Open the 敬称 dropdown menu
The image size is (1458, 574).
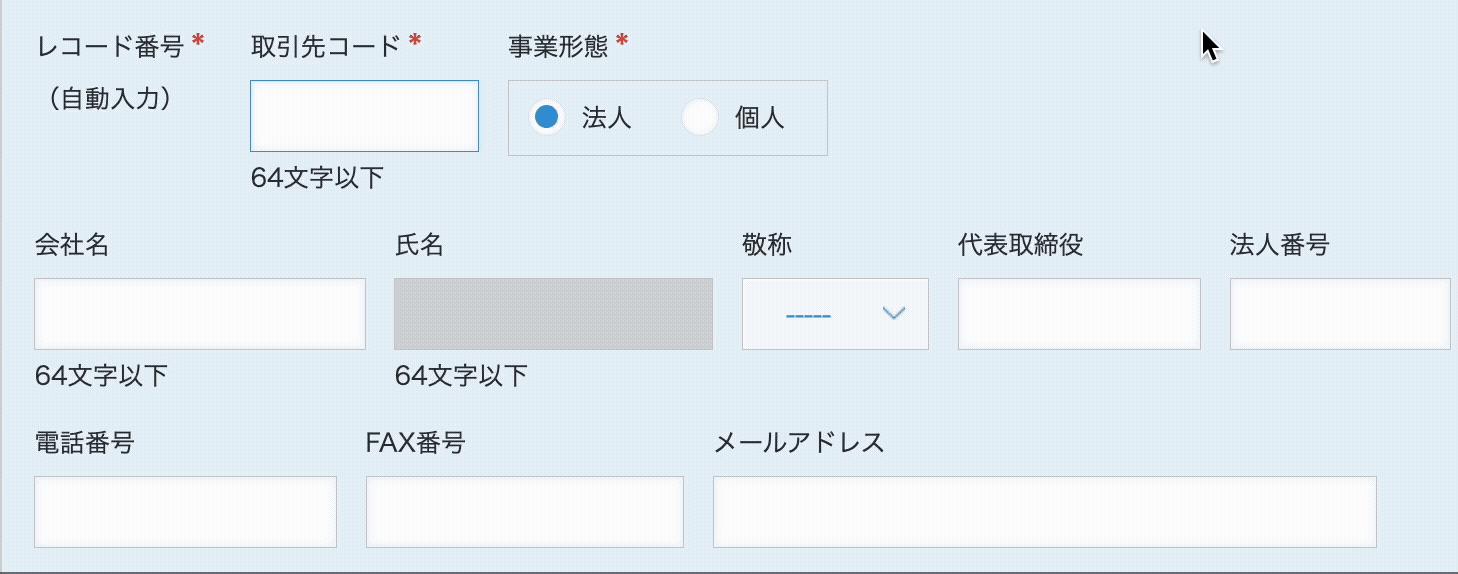pyautogui.click(x=834, y=314)
